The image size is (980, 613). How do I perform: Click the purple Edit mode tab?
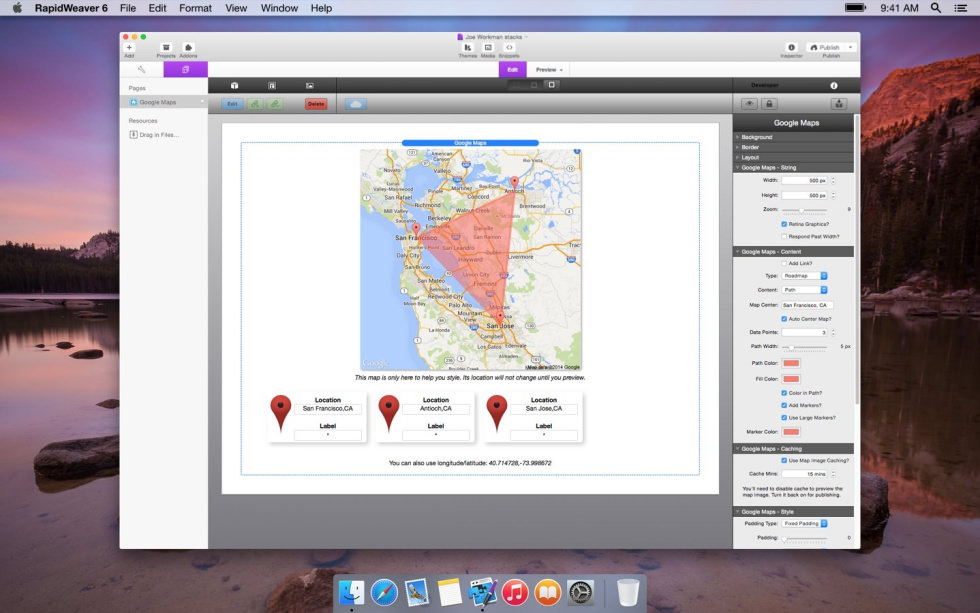coord(512,69)
